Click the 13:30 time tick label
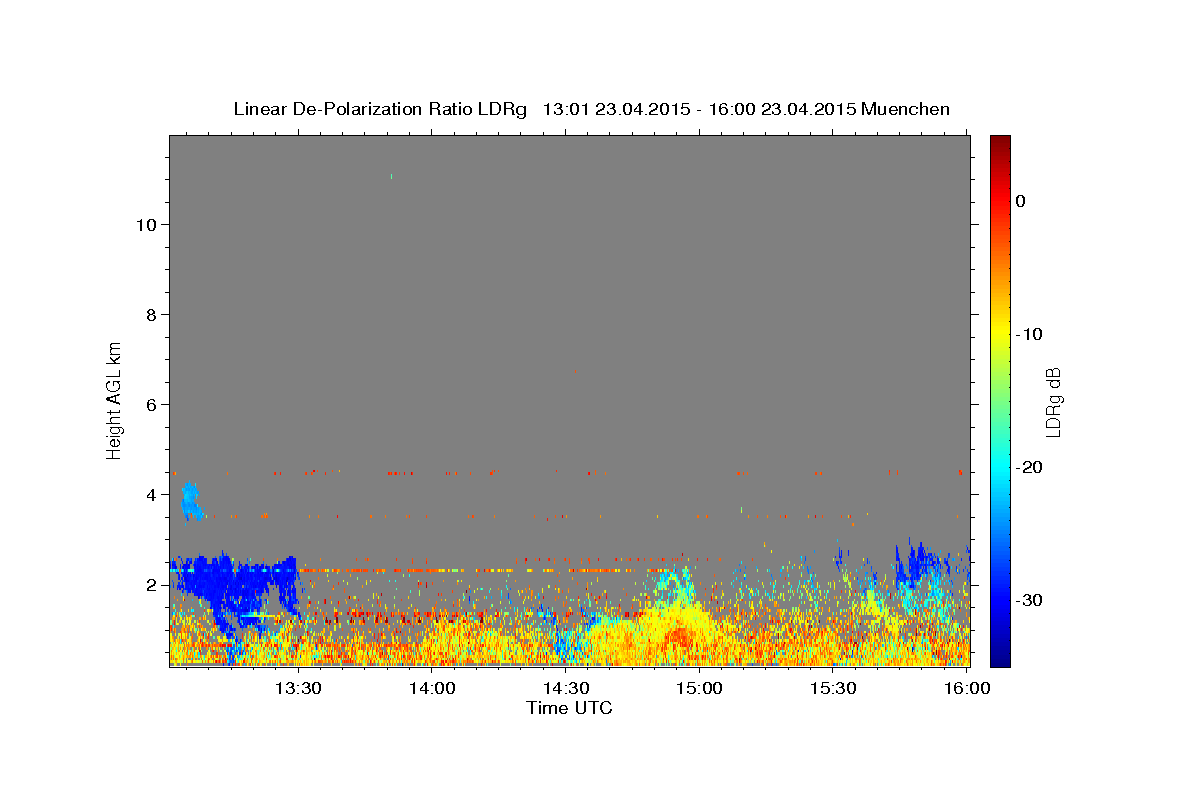Viewport: 1200px width, 800px height. 298,688
